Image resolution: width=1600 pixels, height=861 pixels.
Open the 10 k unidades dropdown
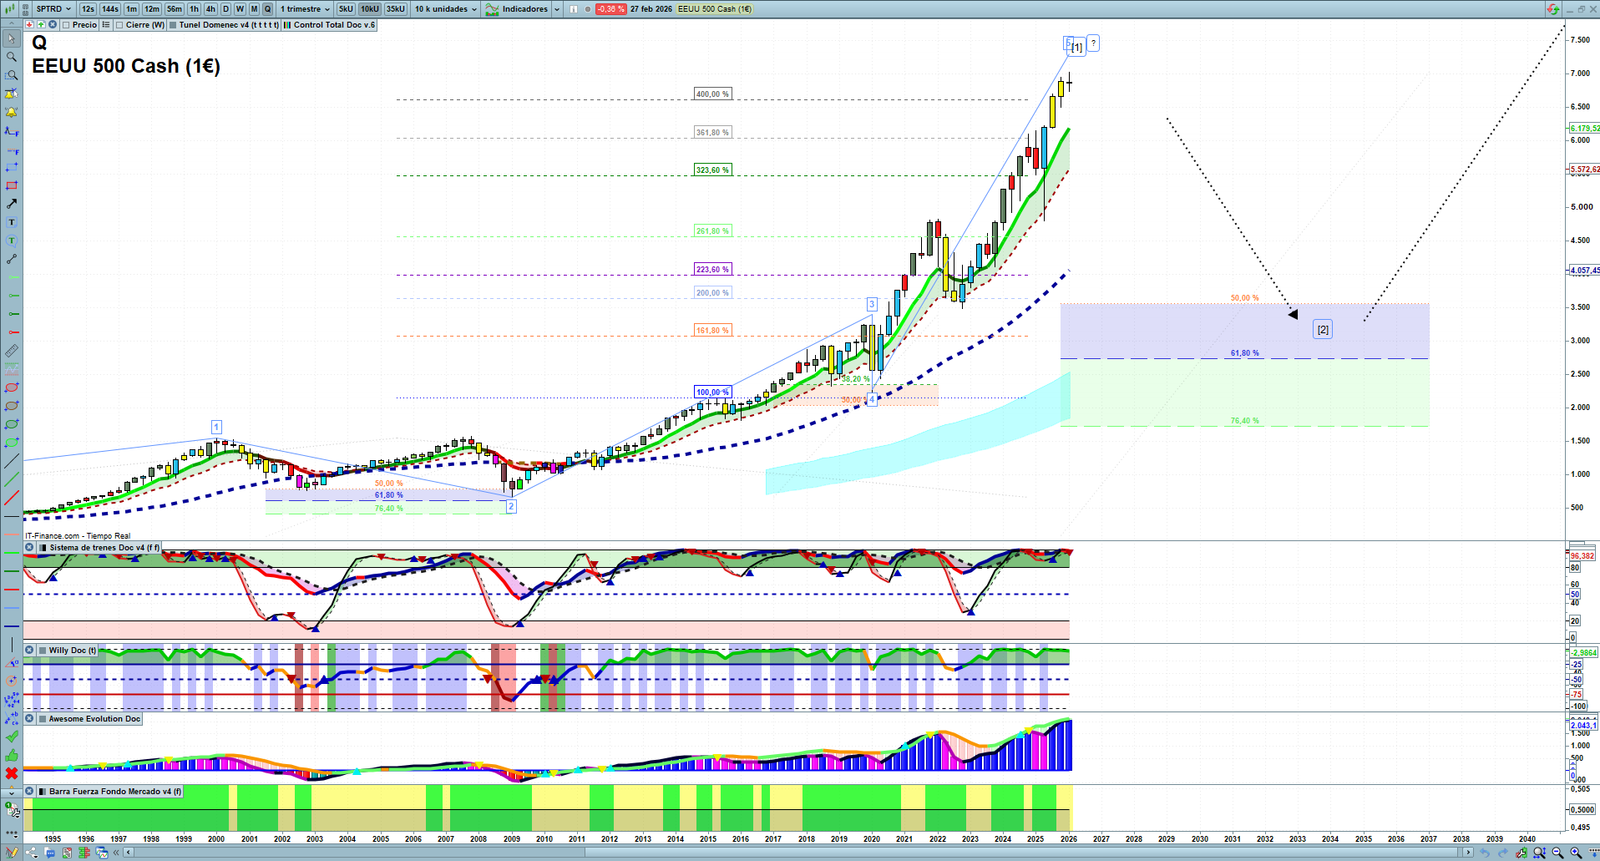tap(446, 9)
